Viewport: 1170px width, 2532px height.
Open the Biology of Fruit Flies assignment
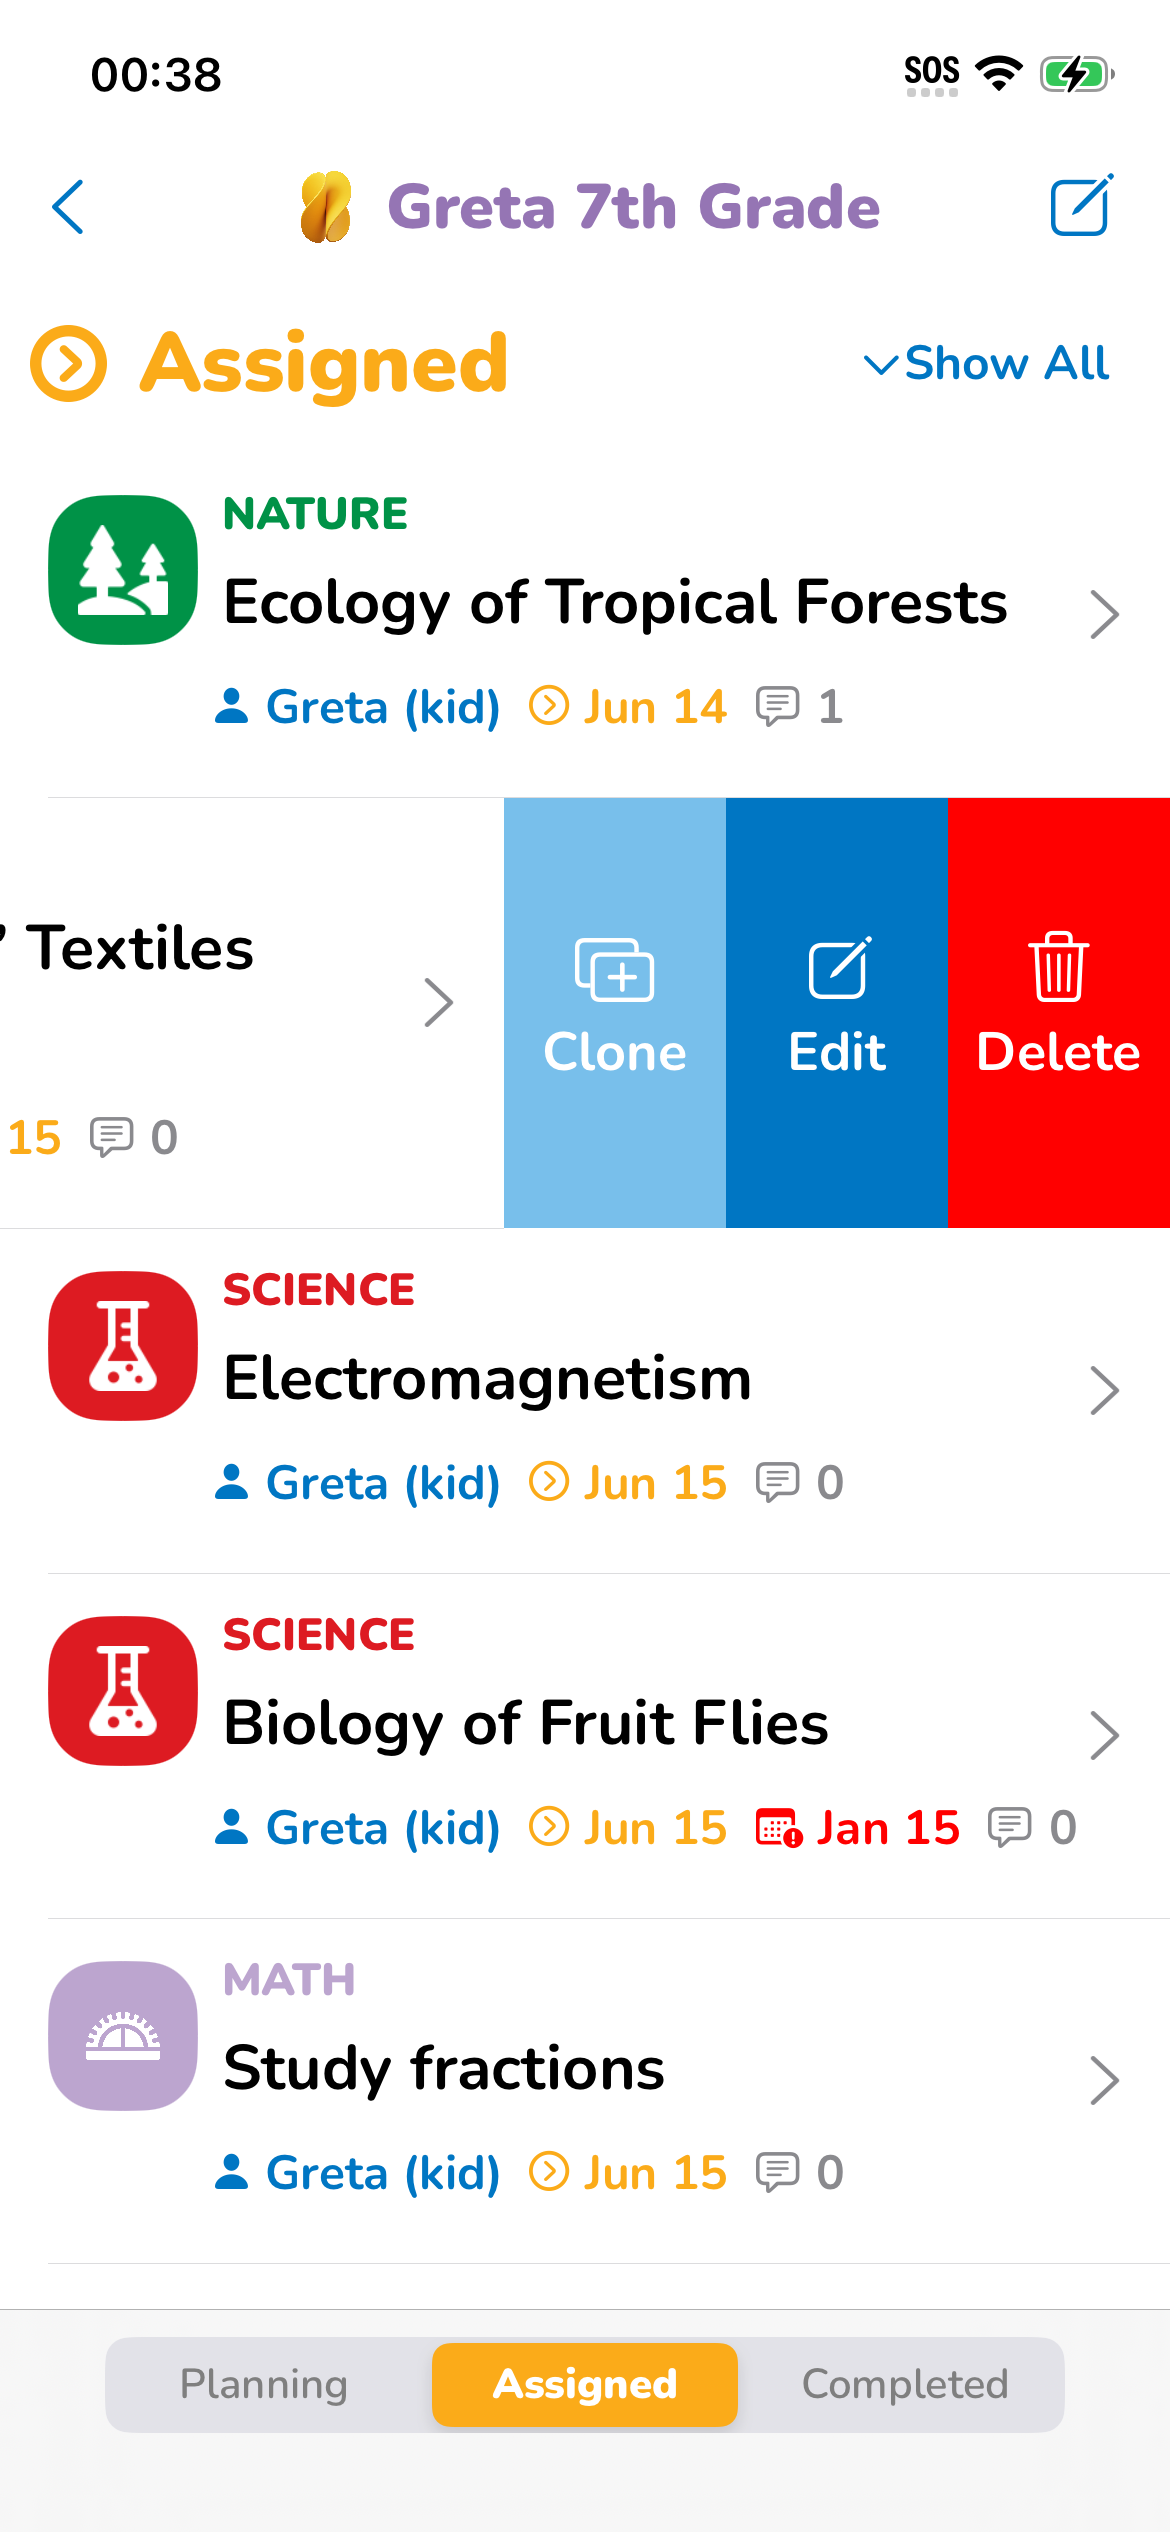click(526, 1723)
